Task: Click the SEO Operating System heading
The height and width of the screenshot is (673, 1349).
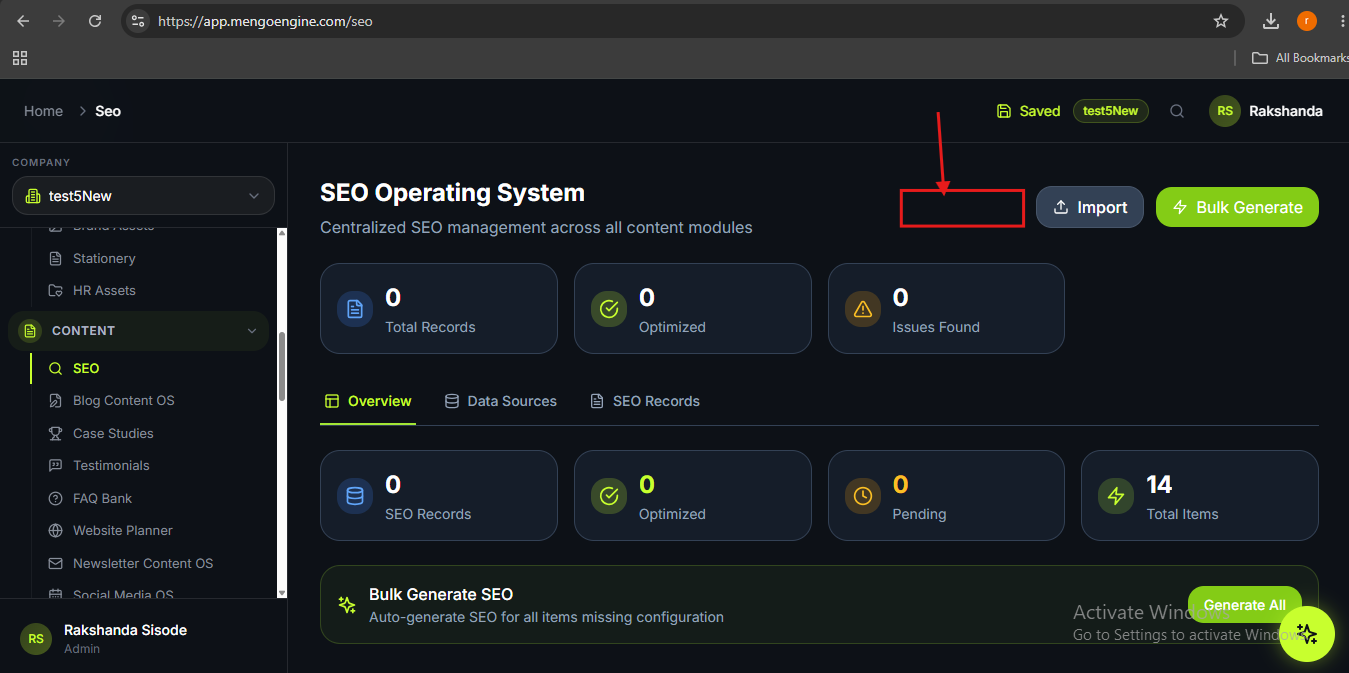Action: (x=452, y=193)
